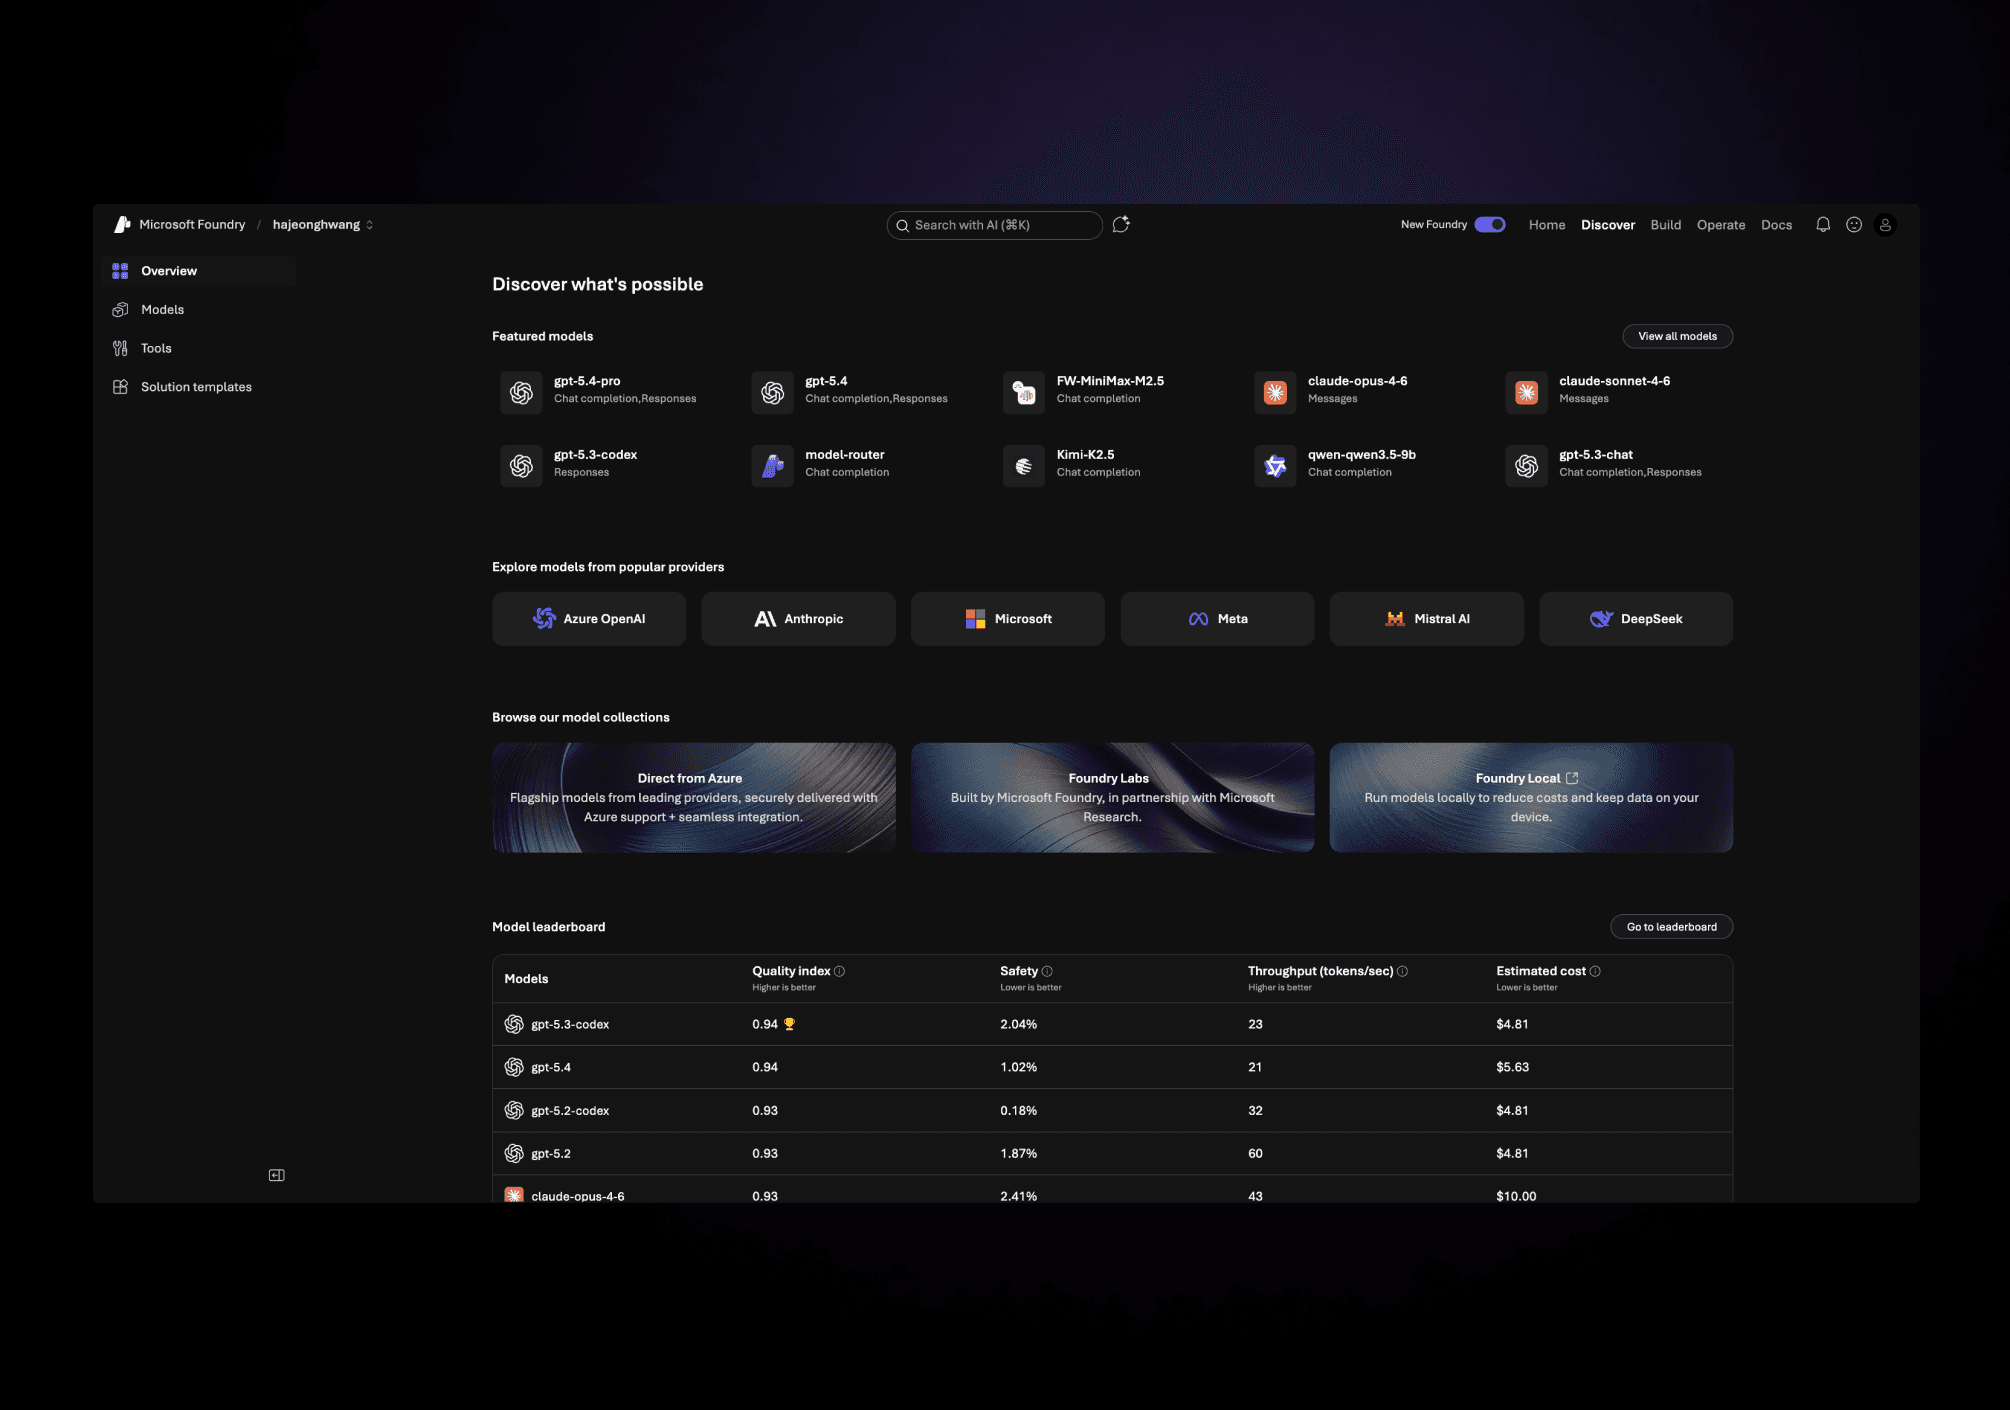This screenshot has height=1410, width=2010.
Task: Click the AI chat icon beside search
Action: click(1121, 225)
